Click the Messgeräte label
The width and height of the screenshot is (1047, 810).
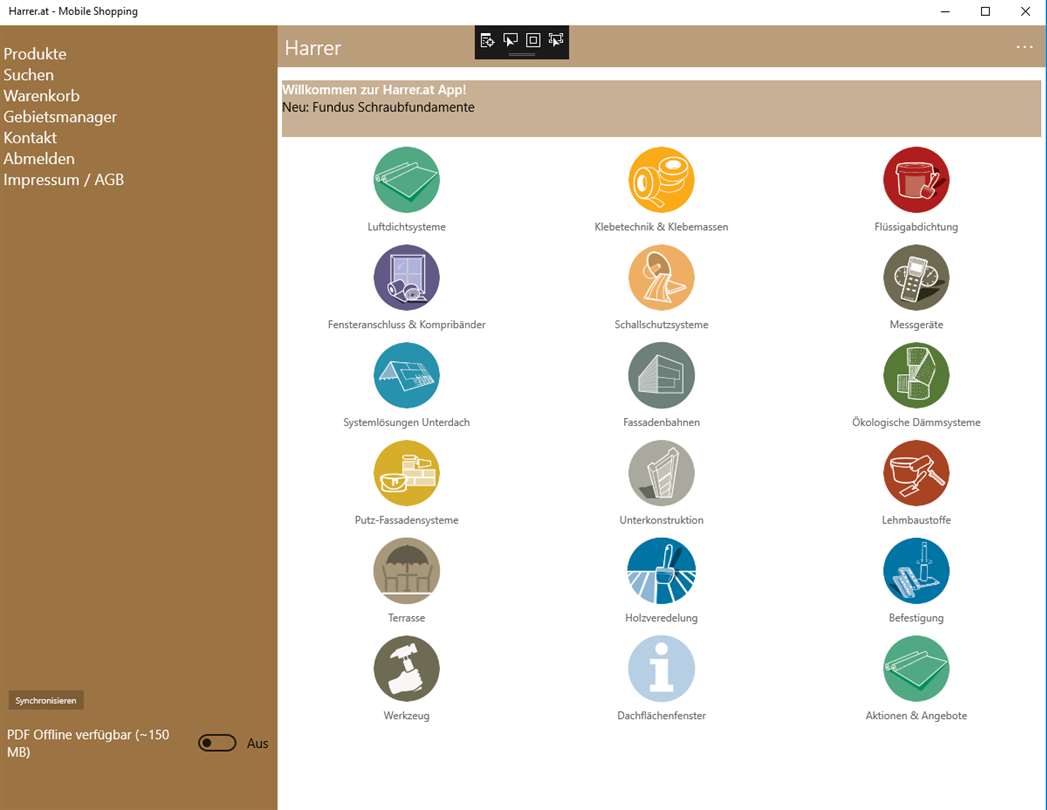(916, 325)
